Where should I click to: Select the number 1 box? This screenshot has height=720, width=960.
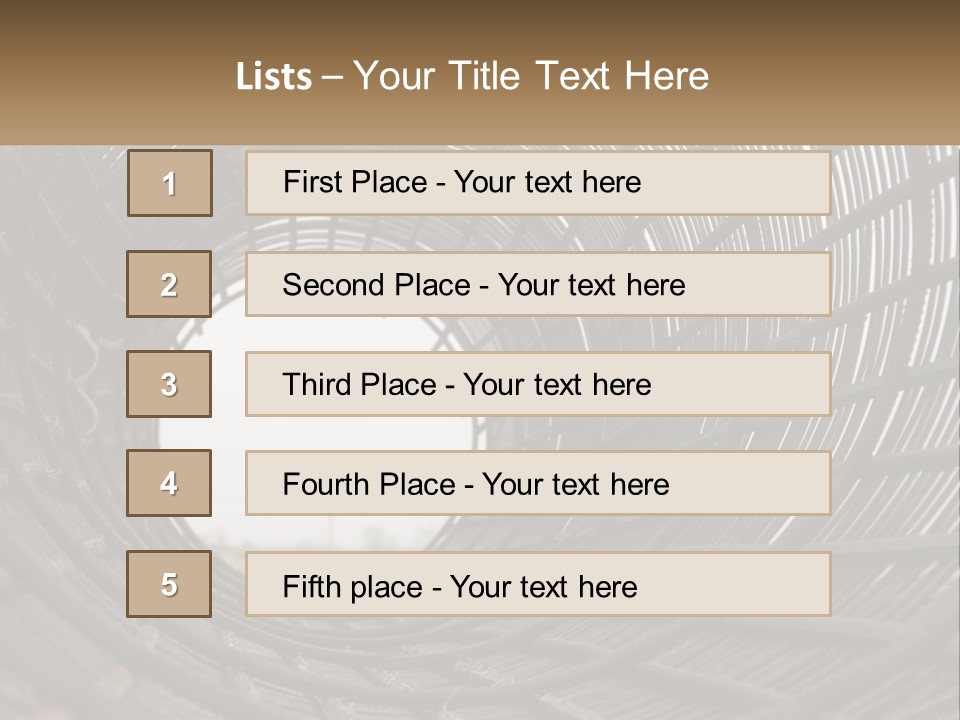[170, 183]
